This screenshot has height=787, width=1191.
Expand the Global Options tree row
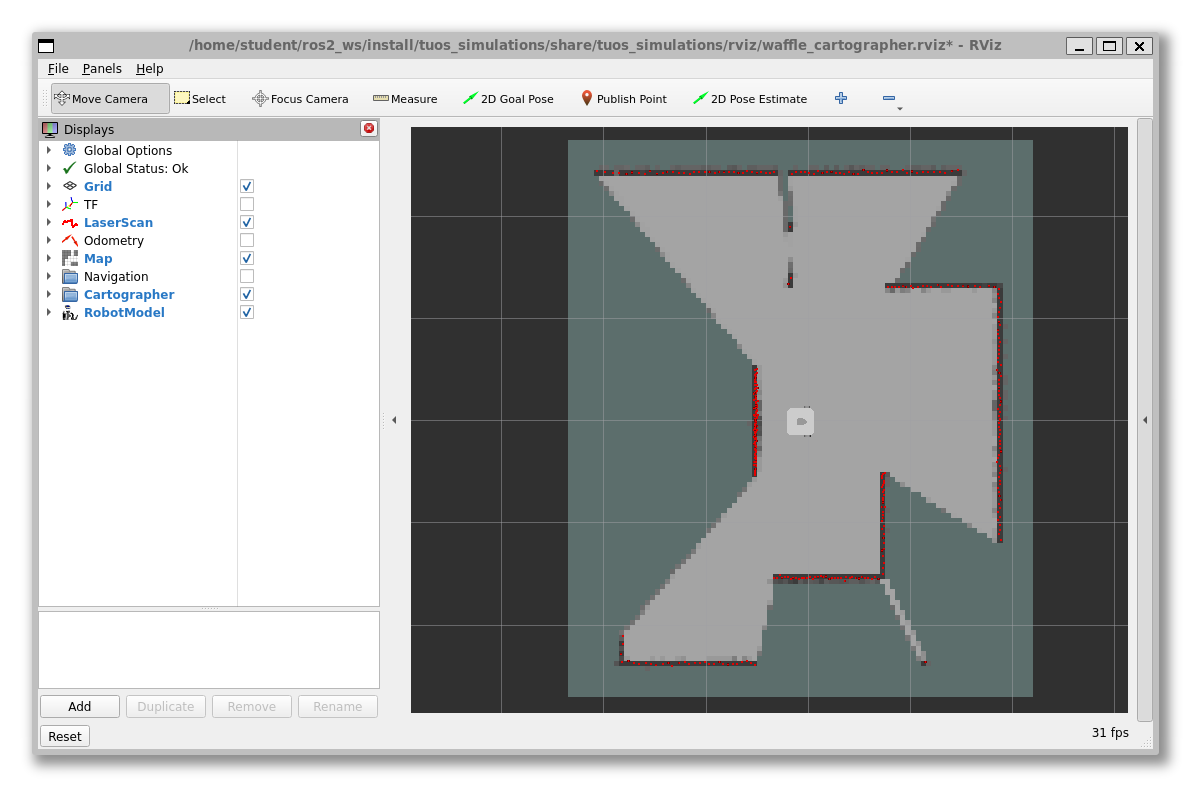[x=49, y=150]
